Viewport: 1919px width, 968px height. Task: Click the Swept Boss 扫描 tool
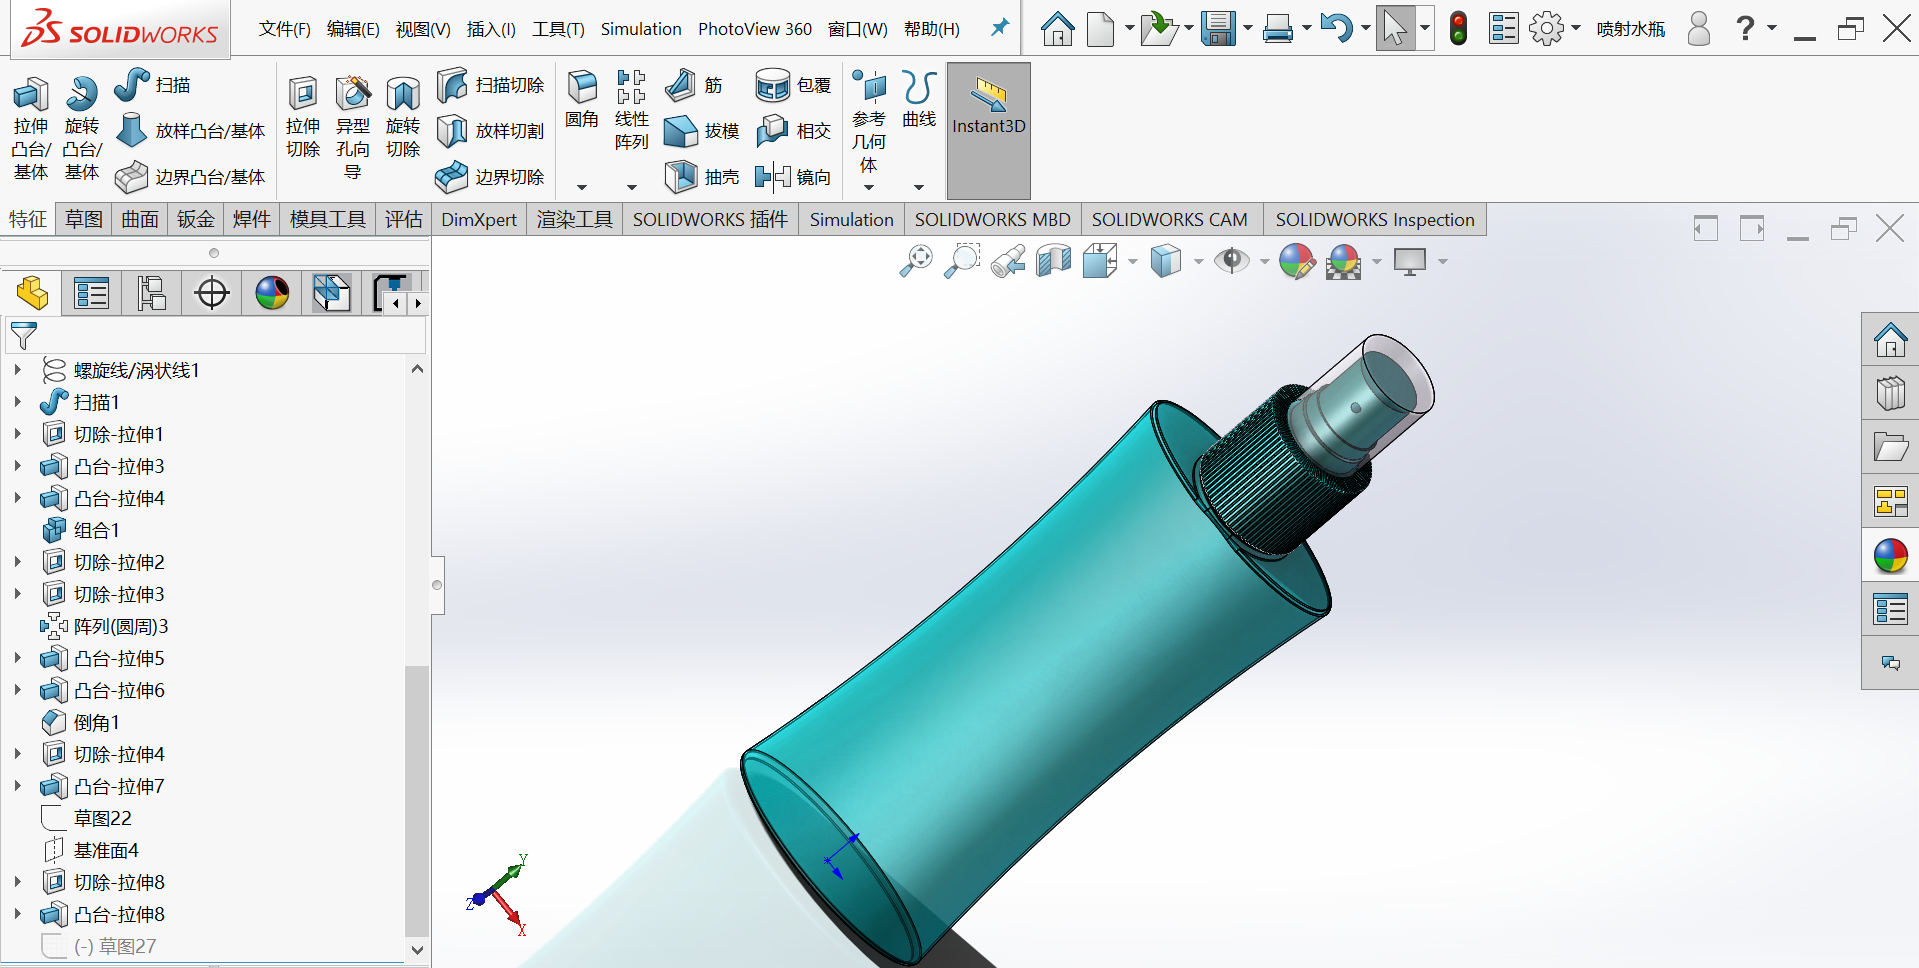152,85
